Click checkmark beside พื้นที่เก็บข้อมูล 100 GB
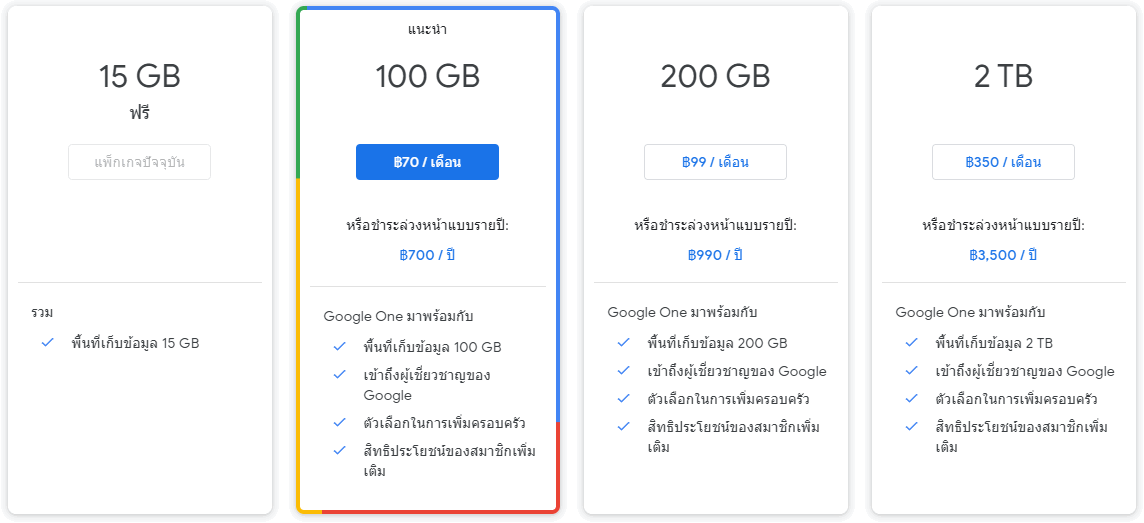The image size is (1144, 523). click(339, 347)
